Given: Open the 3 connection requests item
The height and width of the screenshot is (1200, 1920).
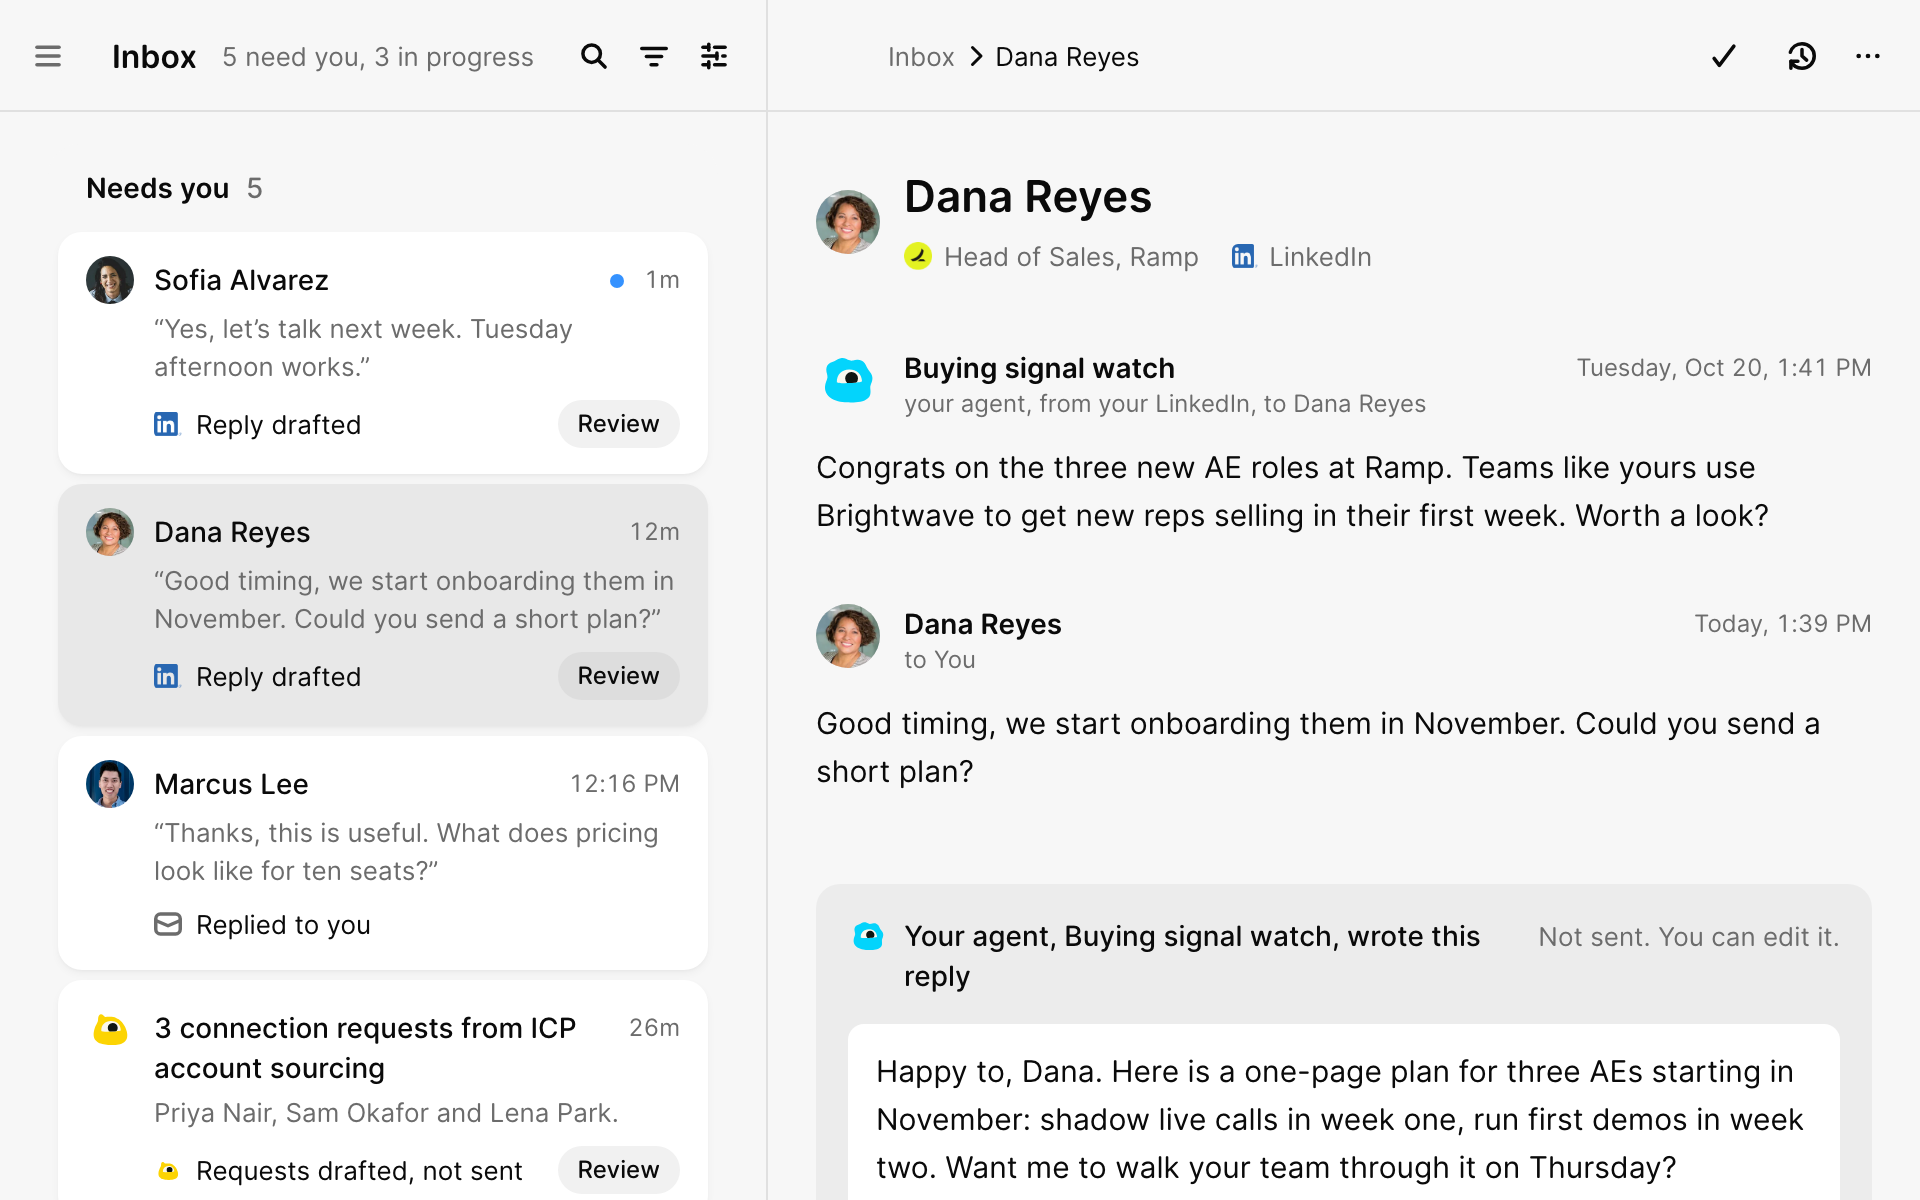Looking at the screenshot, I should (383, 1090).
